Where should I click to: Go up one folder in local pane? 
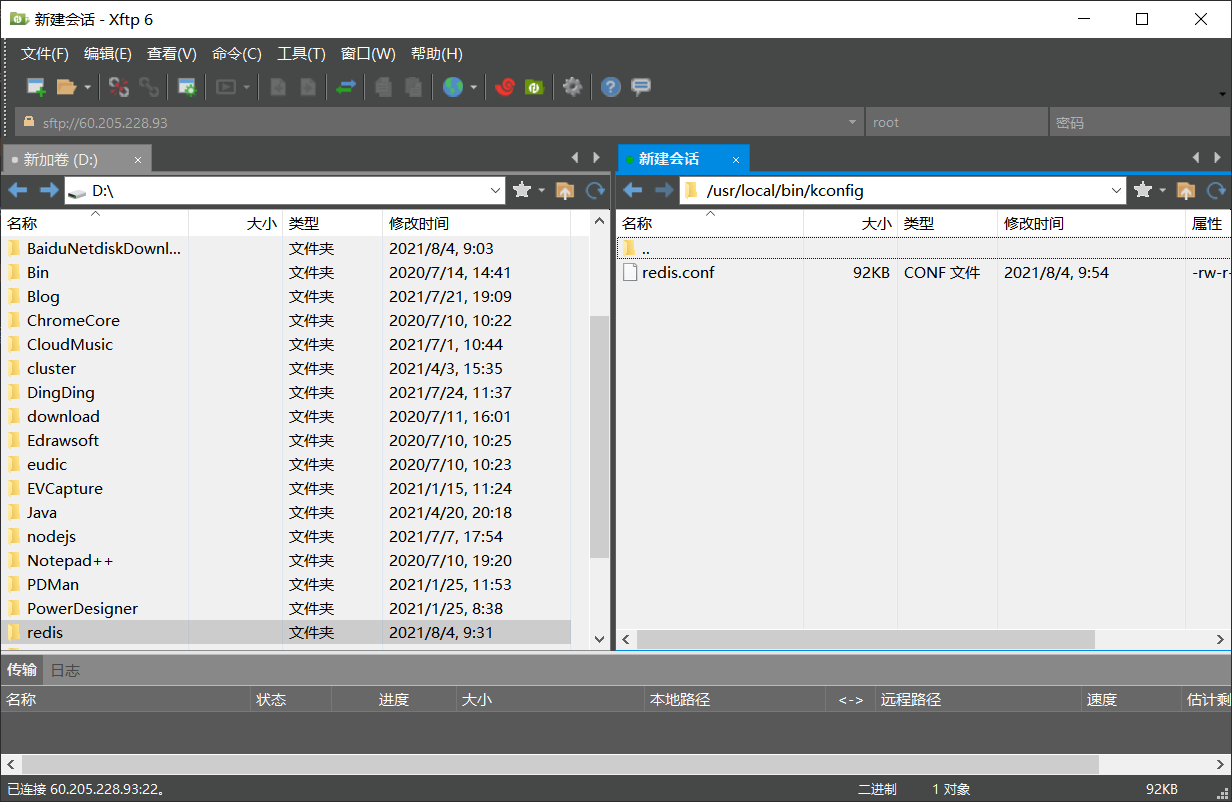565,190
